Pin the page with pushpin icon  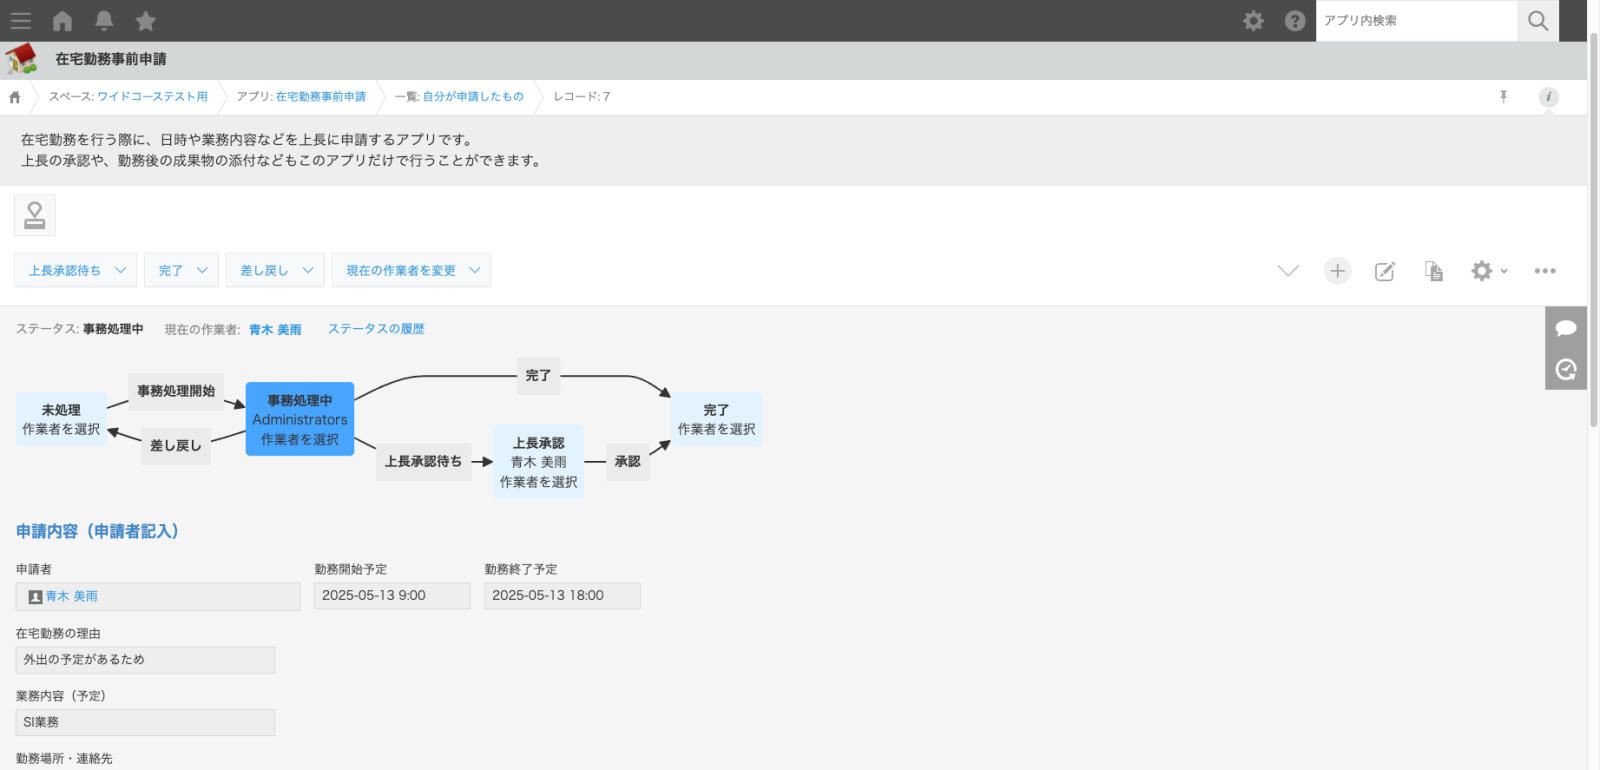[x=1503, y=97]
